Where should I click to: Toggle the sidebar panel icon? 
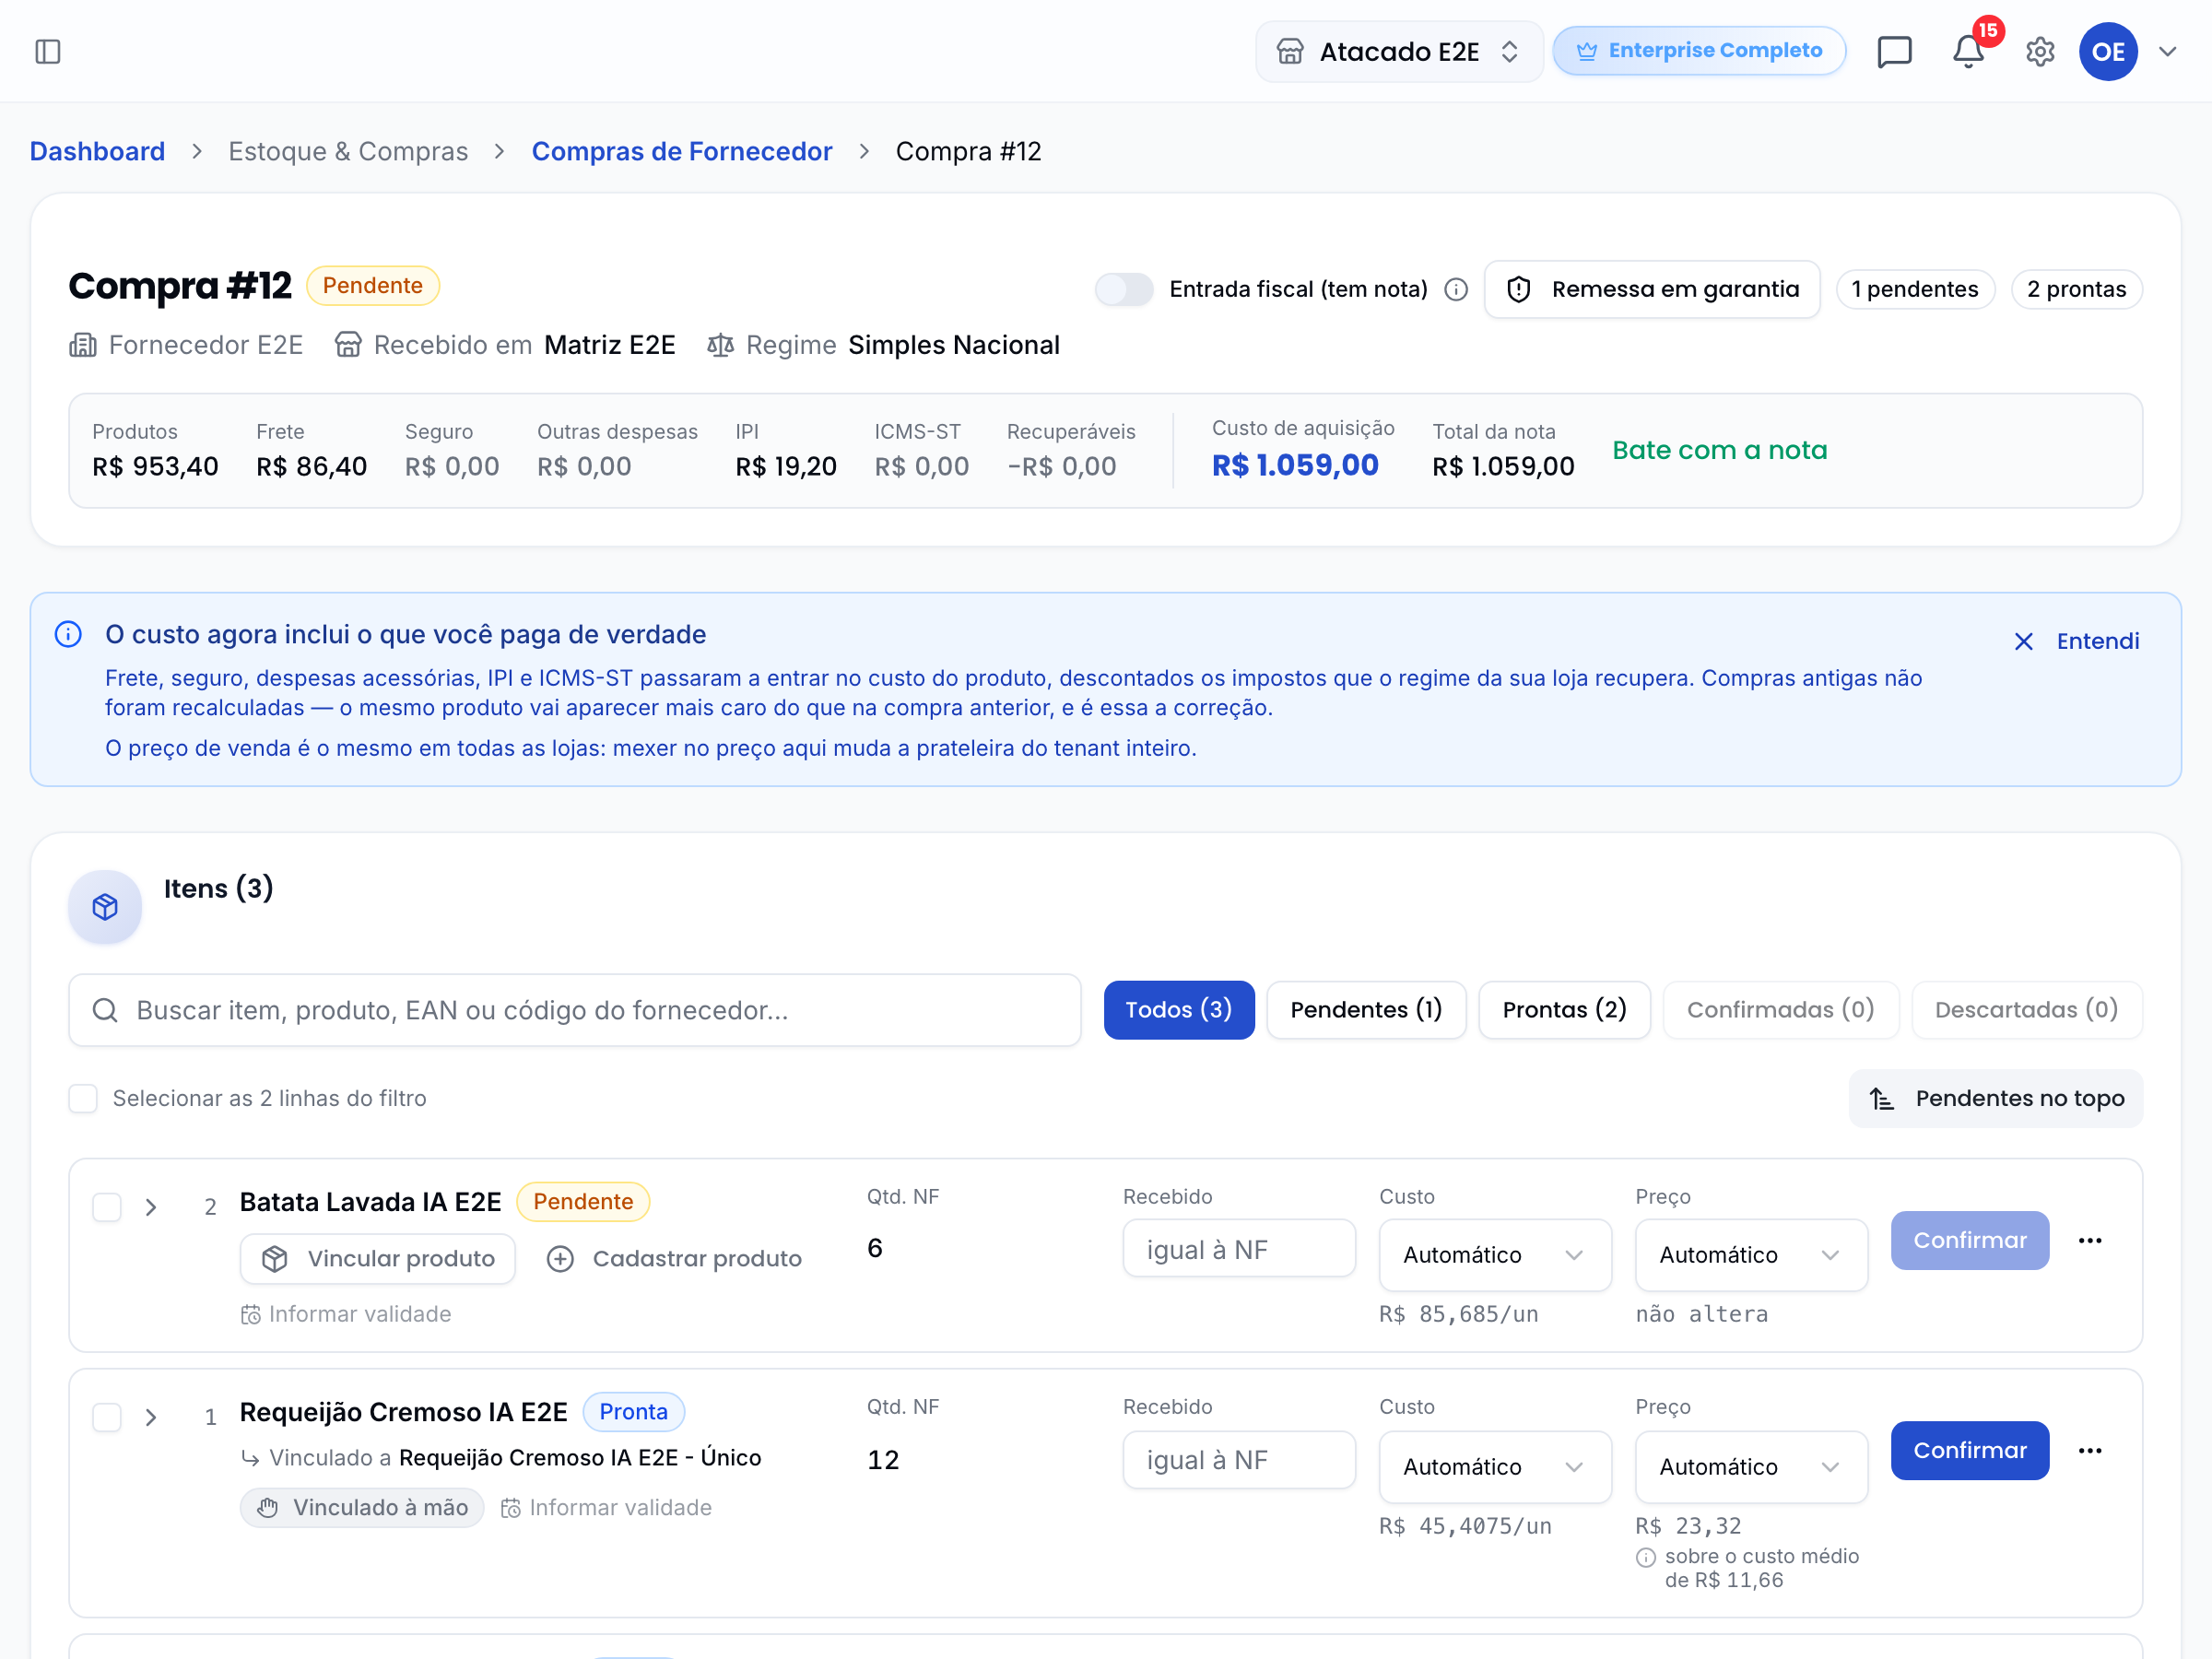tap(48, 51)
